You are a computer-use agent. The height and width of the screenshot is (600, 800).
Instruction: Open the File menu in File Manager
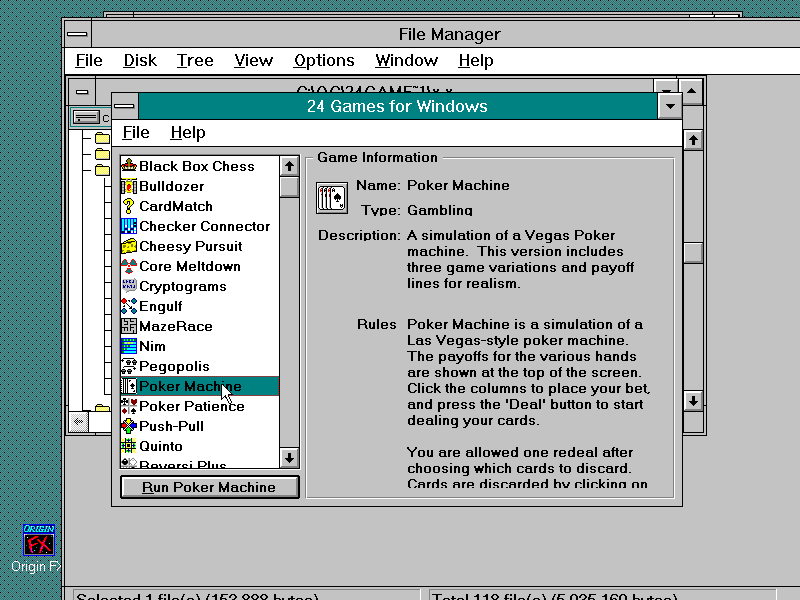coord(89,60)
